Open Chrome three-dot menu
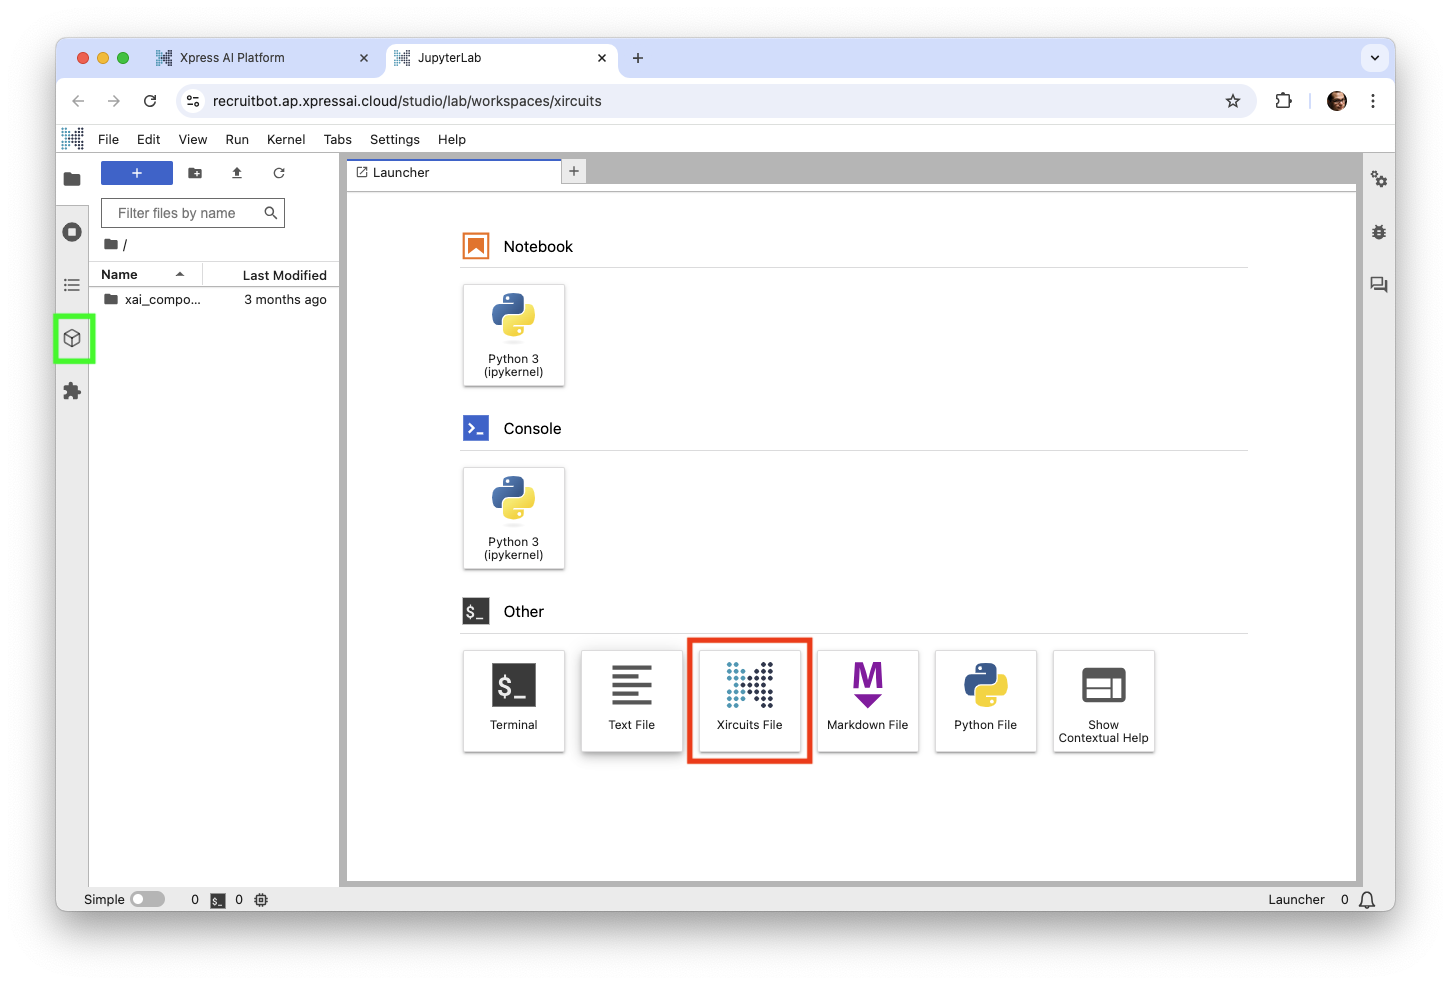The image size is (1451, 985). tap(1373, 101)
